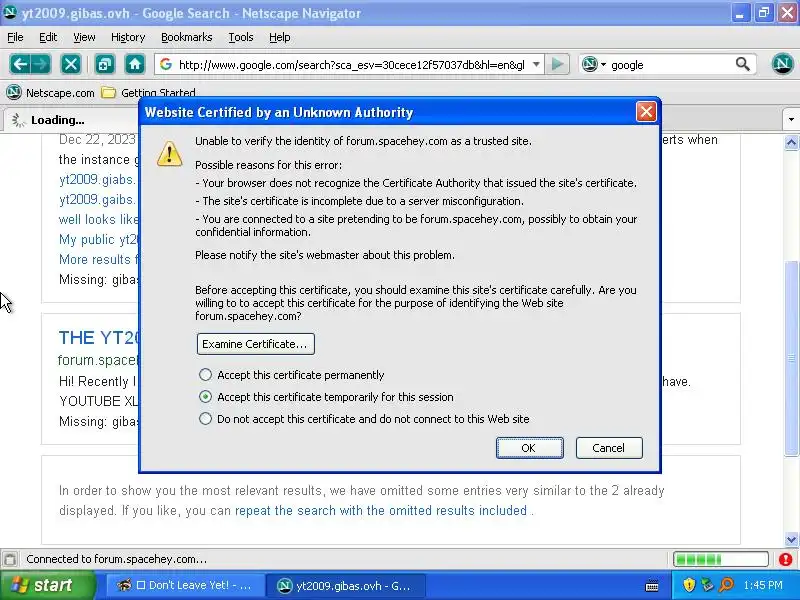Select Do not accept this certificate
This screenshot has height=600, width=800.
click(x=205, y=419)
